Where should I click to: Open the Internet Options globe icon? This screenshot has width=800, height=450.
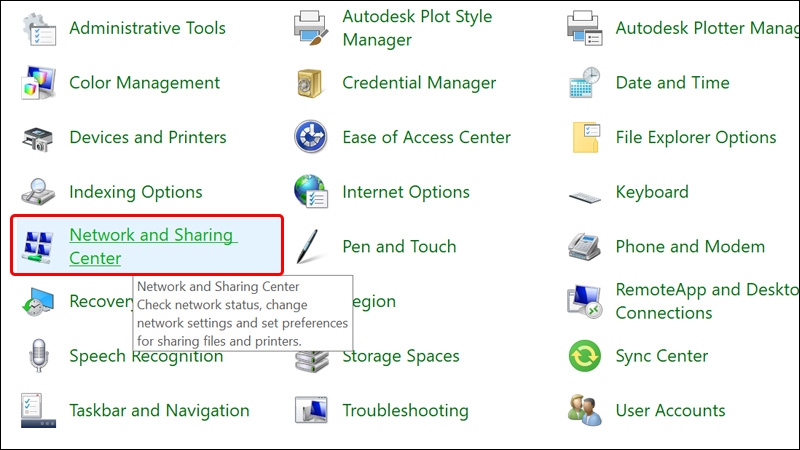(311, 191)
